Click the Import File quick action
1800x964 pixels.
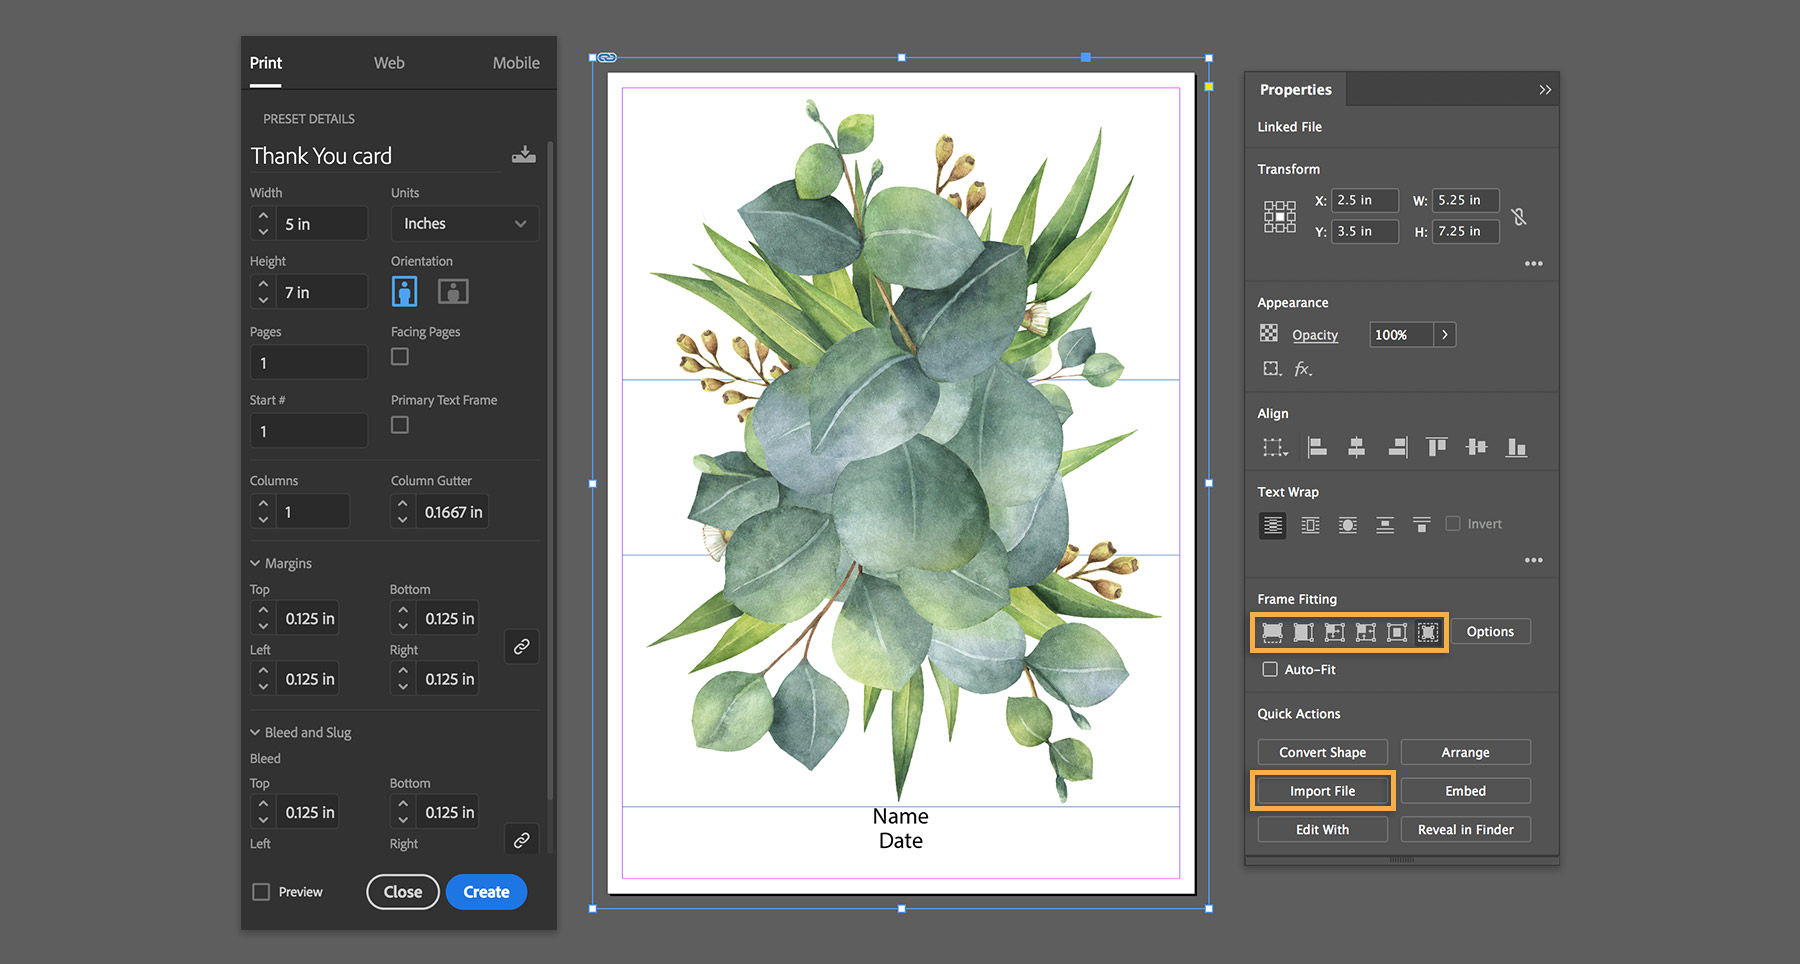pos(1322,790)
